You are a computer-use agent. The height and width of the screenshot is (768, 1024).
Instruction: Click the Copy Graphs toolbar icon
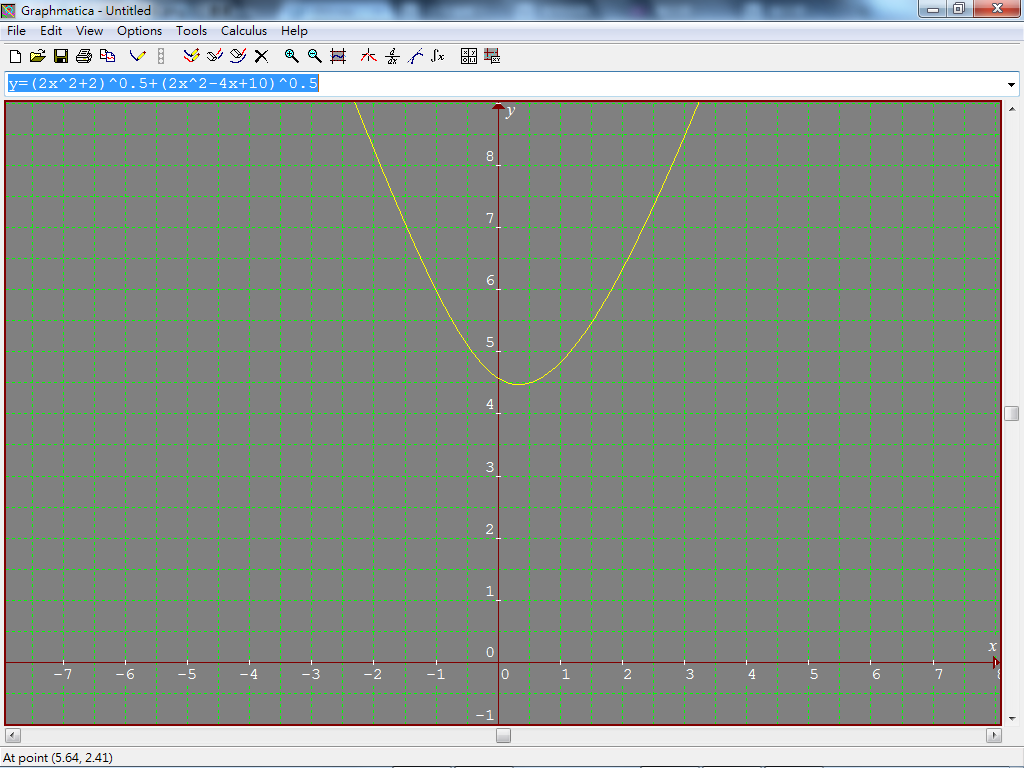107,56
